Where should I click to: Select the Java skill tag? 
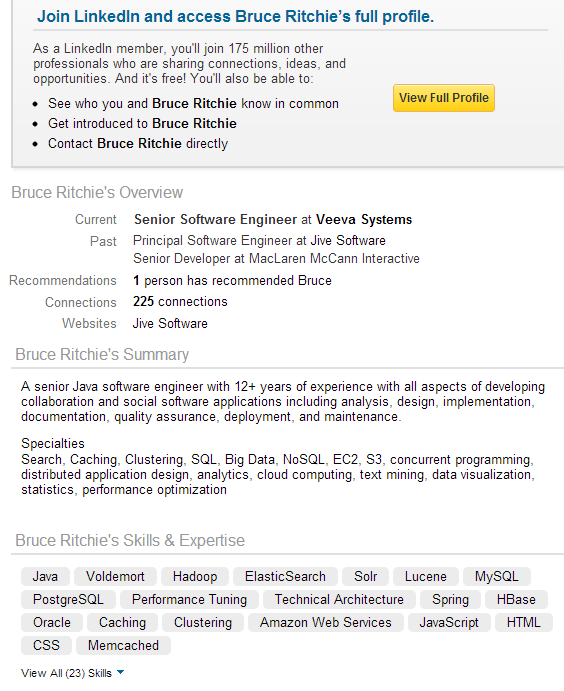[45, 576]
